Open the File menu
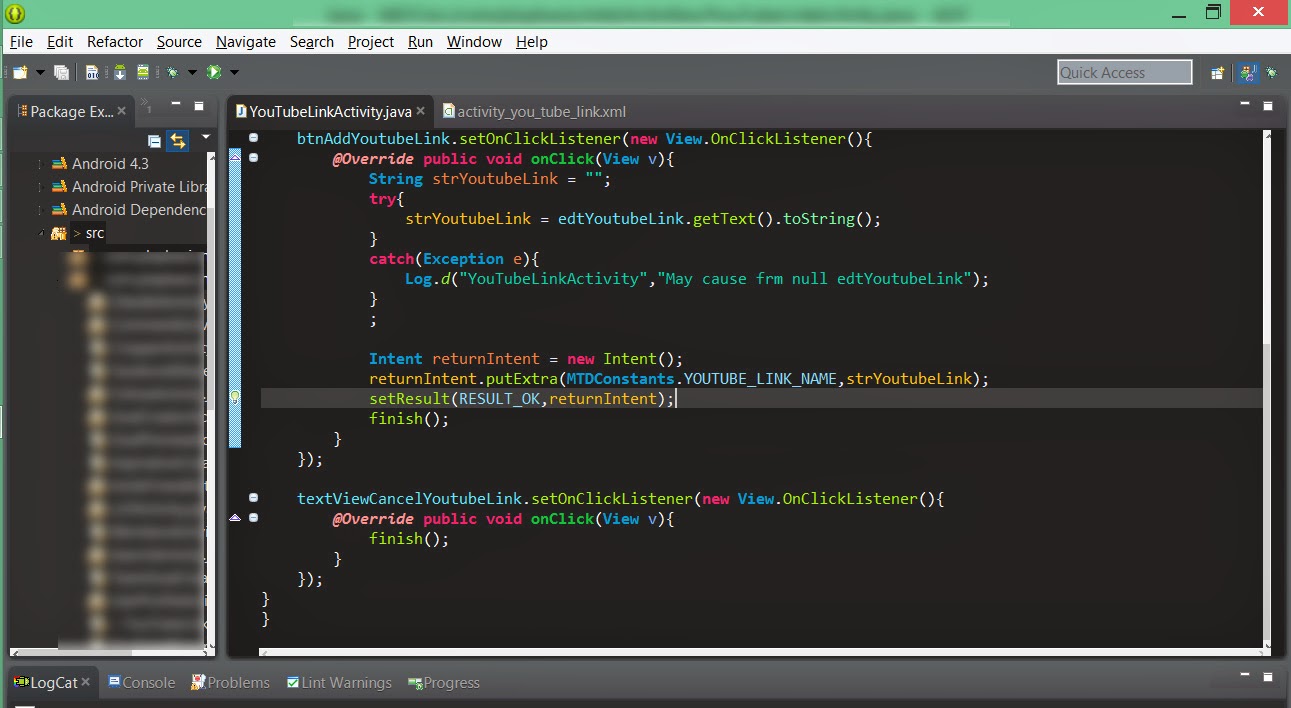This screenshot has height=708, width=1291. (x=21, y=41)
